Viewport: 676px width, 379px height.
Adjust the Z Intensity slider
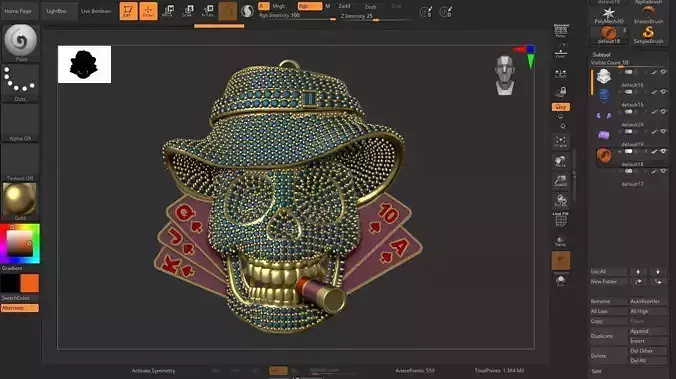pos(376,16)
